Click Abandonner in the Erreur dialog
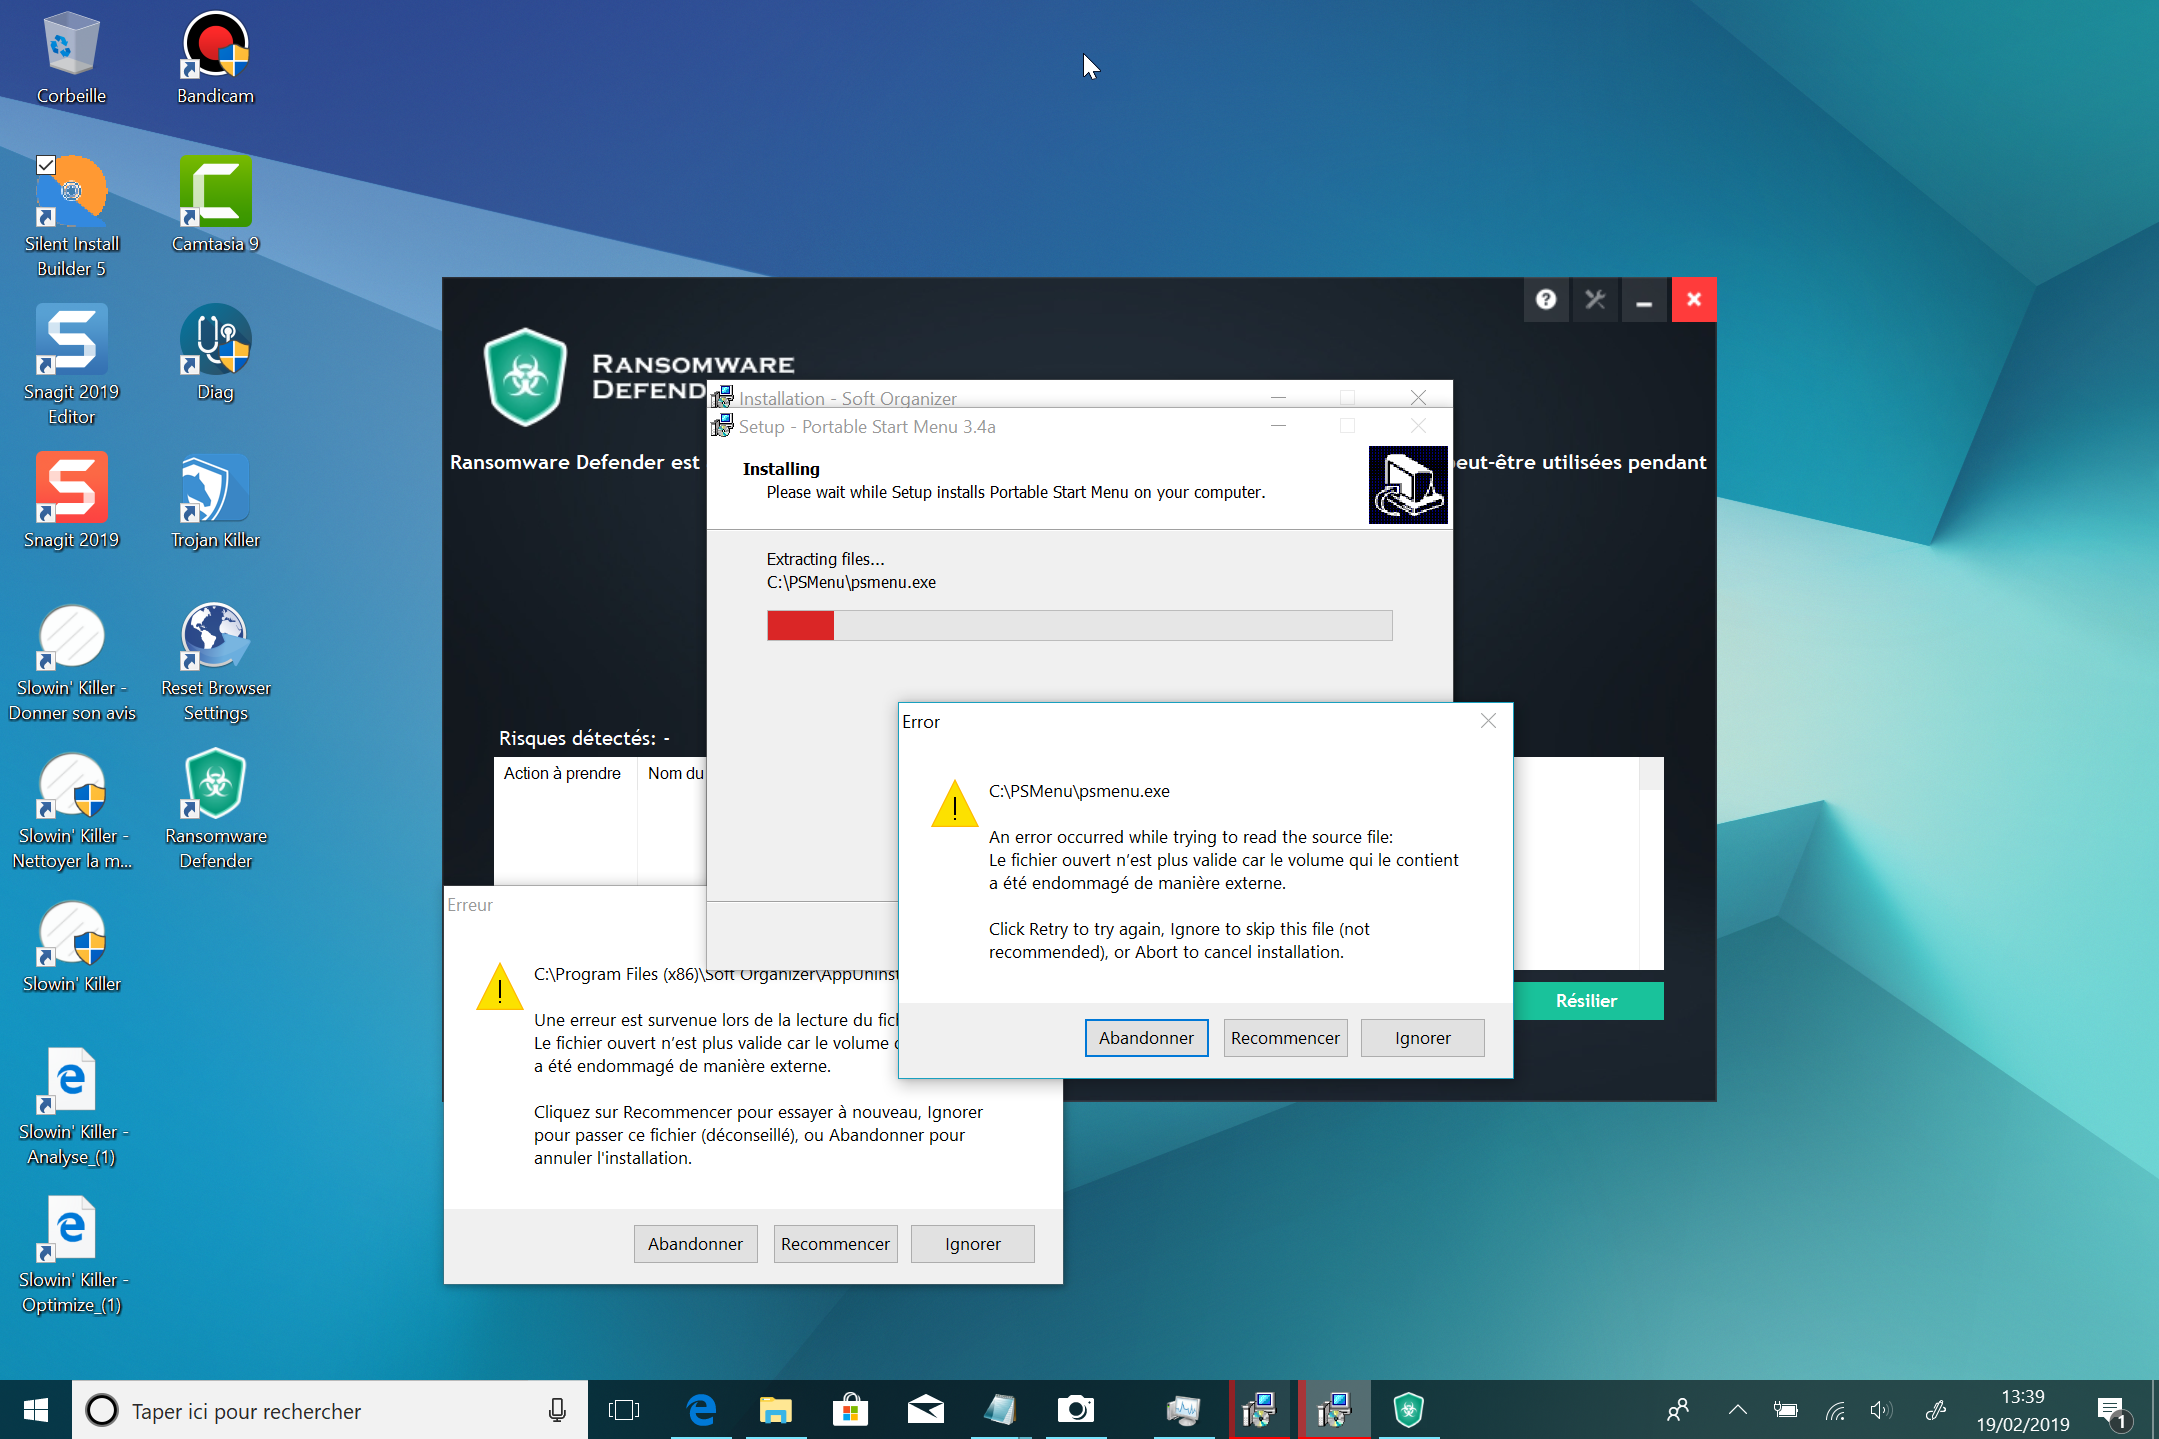Screen dimensions: 2159x1439 695,1244
